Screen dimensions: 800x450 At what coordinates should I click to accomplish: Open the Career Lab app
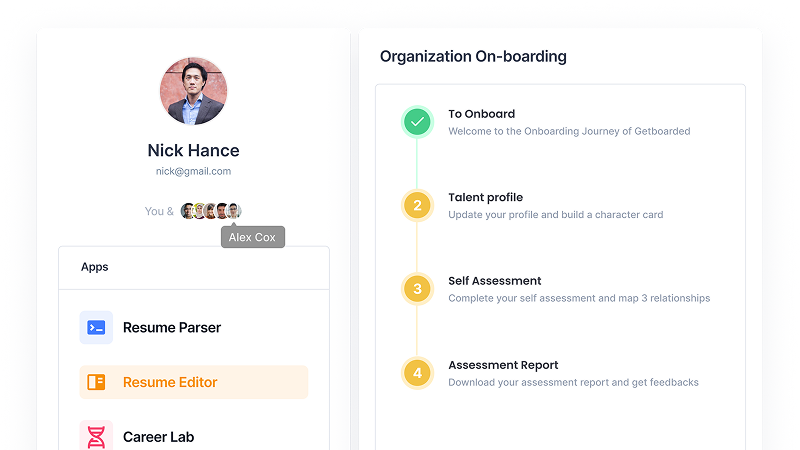[159, 437]
